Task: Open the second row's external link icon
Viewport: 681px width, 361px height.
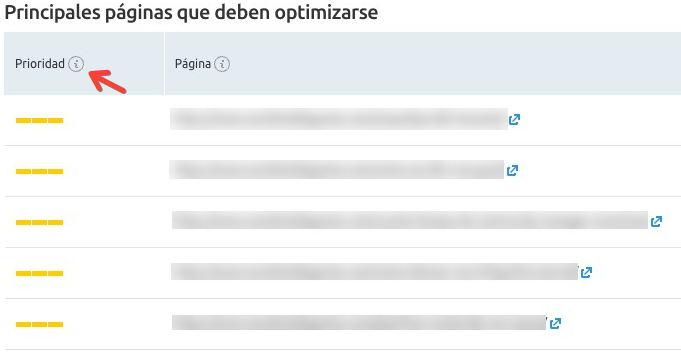Action: 512,170
